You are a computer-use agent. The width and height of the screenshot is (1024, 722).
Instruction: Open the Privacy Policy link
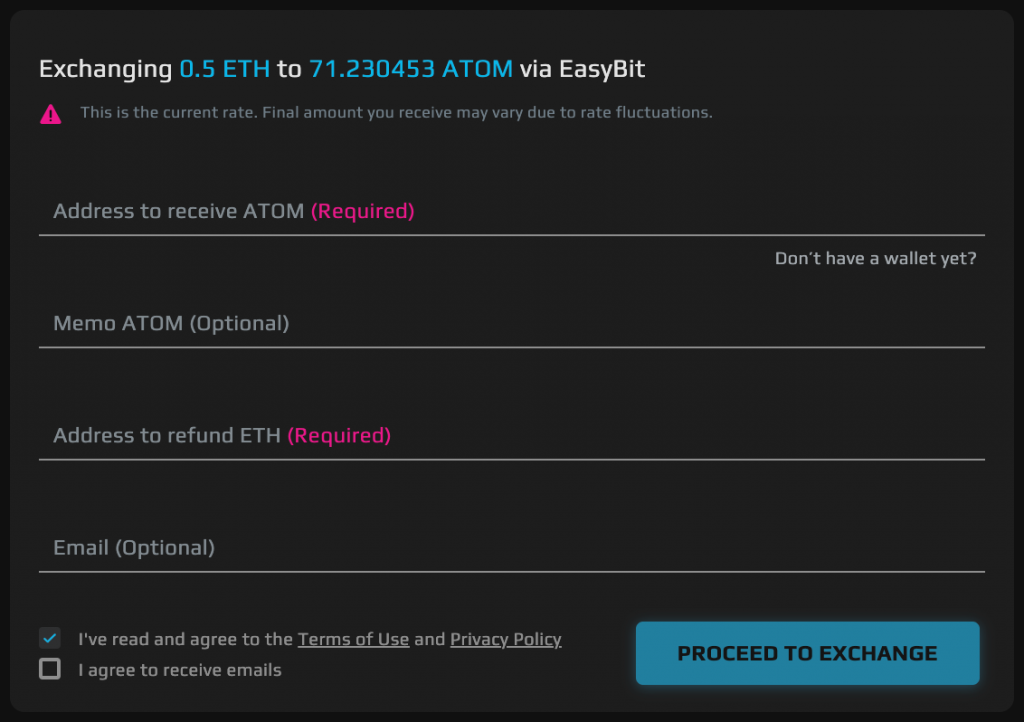point(505,639)
